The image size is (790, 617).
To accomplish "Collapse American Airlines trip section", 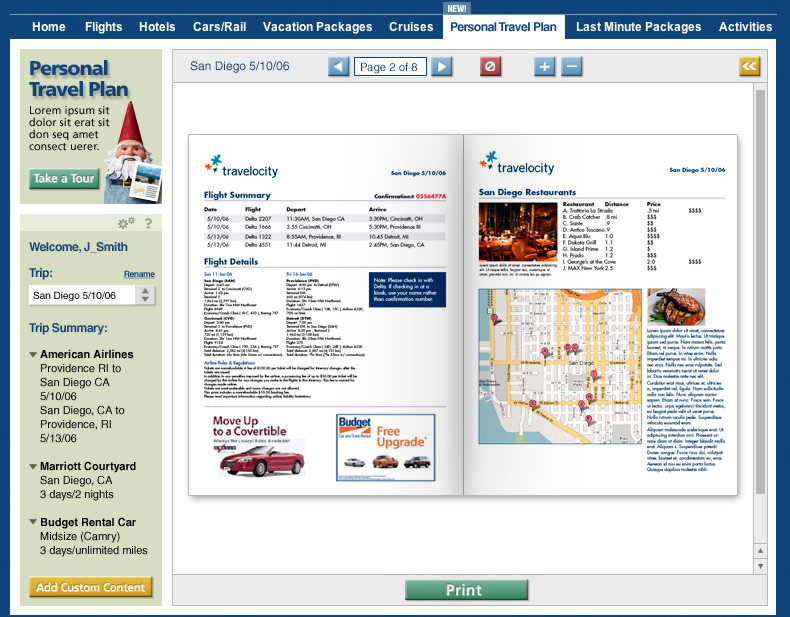I will [x=33, y=355].
